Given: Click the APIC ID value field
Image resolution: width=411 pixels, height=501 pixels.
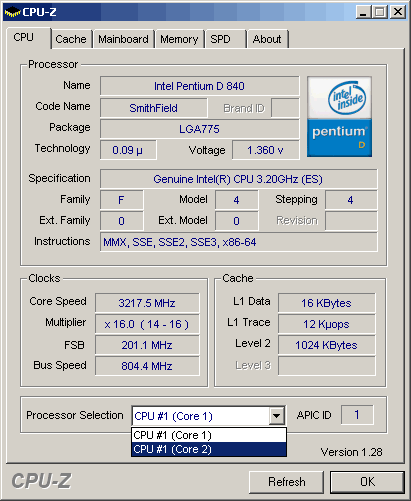Looking at the screenshot, I should 357,415.
